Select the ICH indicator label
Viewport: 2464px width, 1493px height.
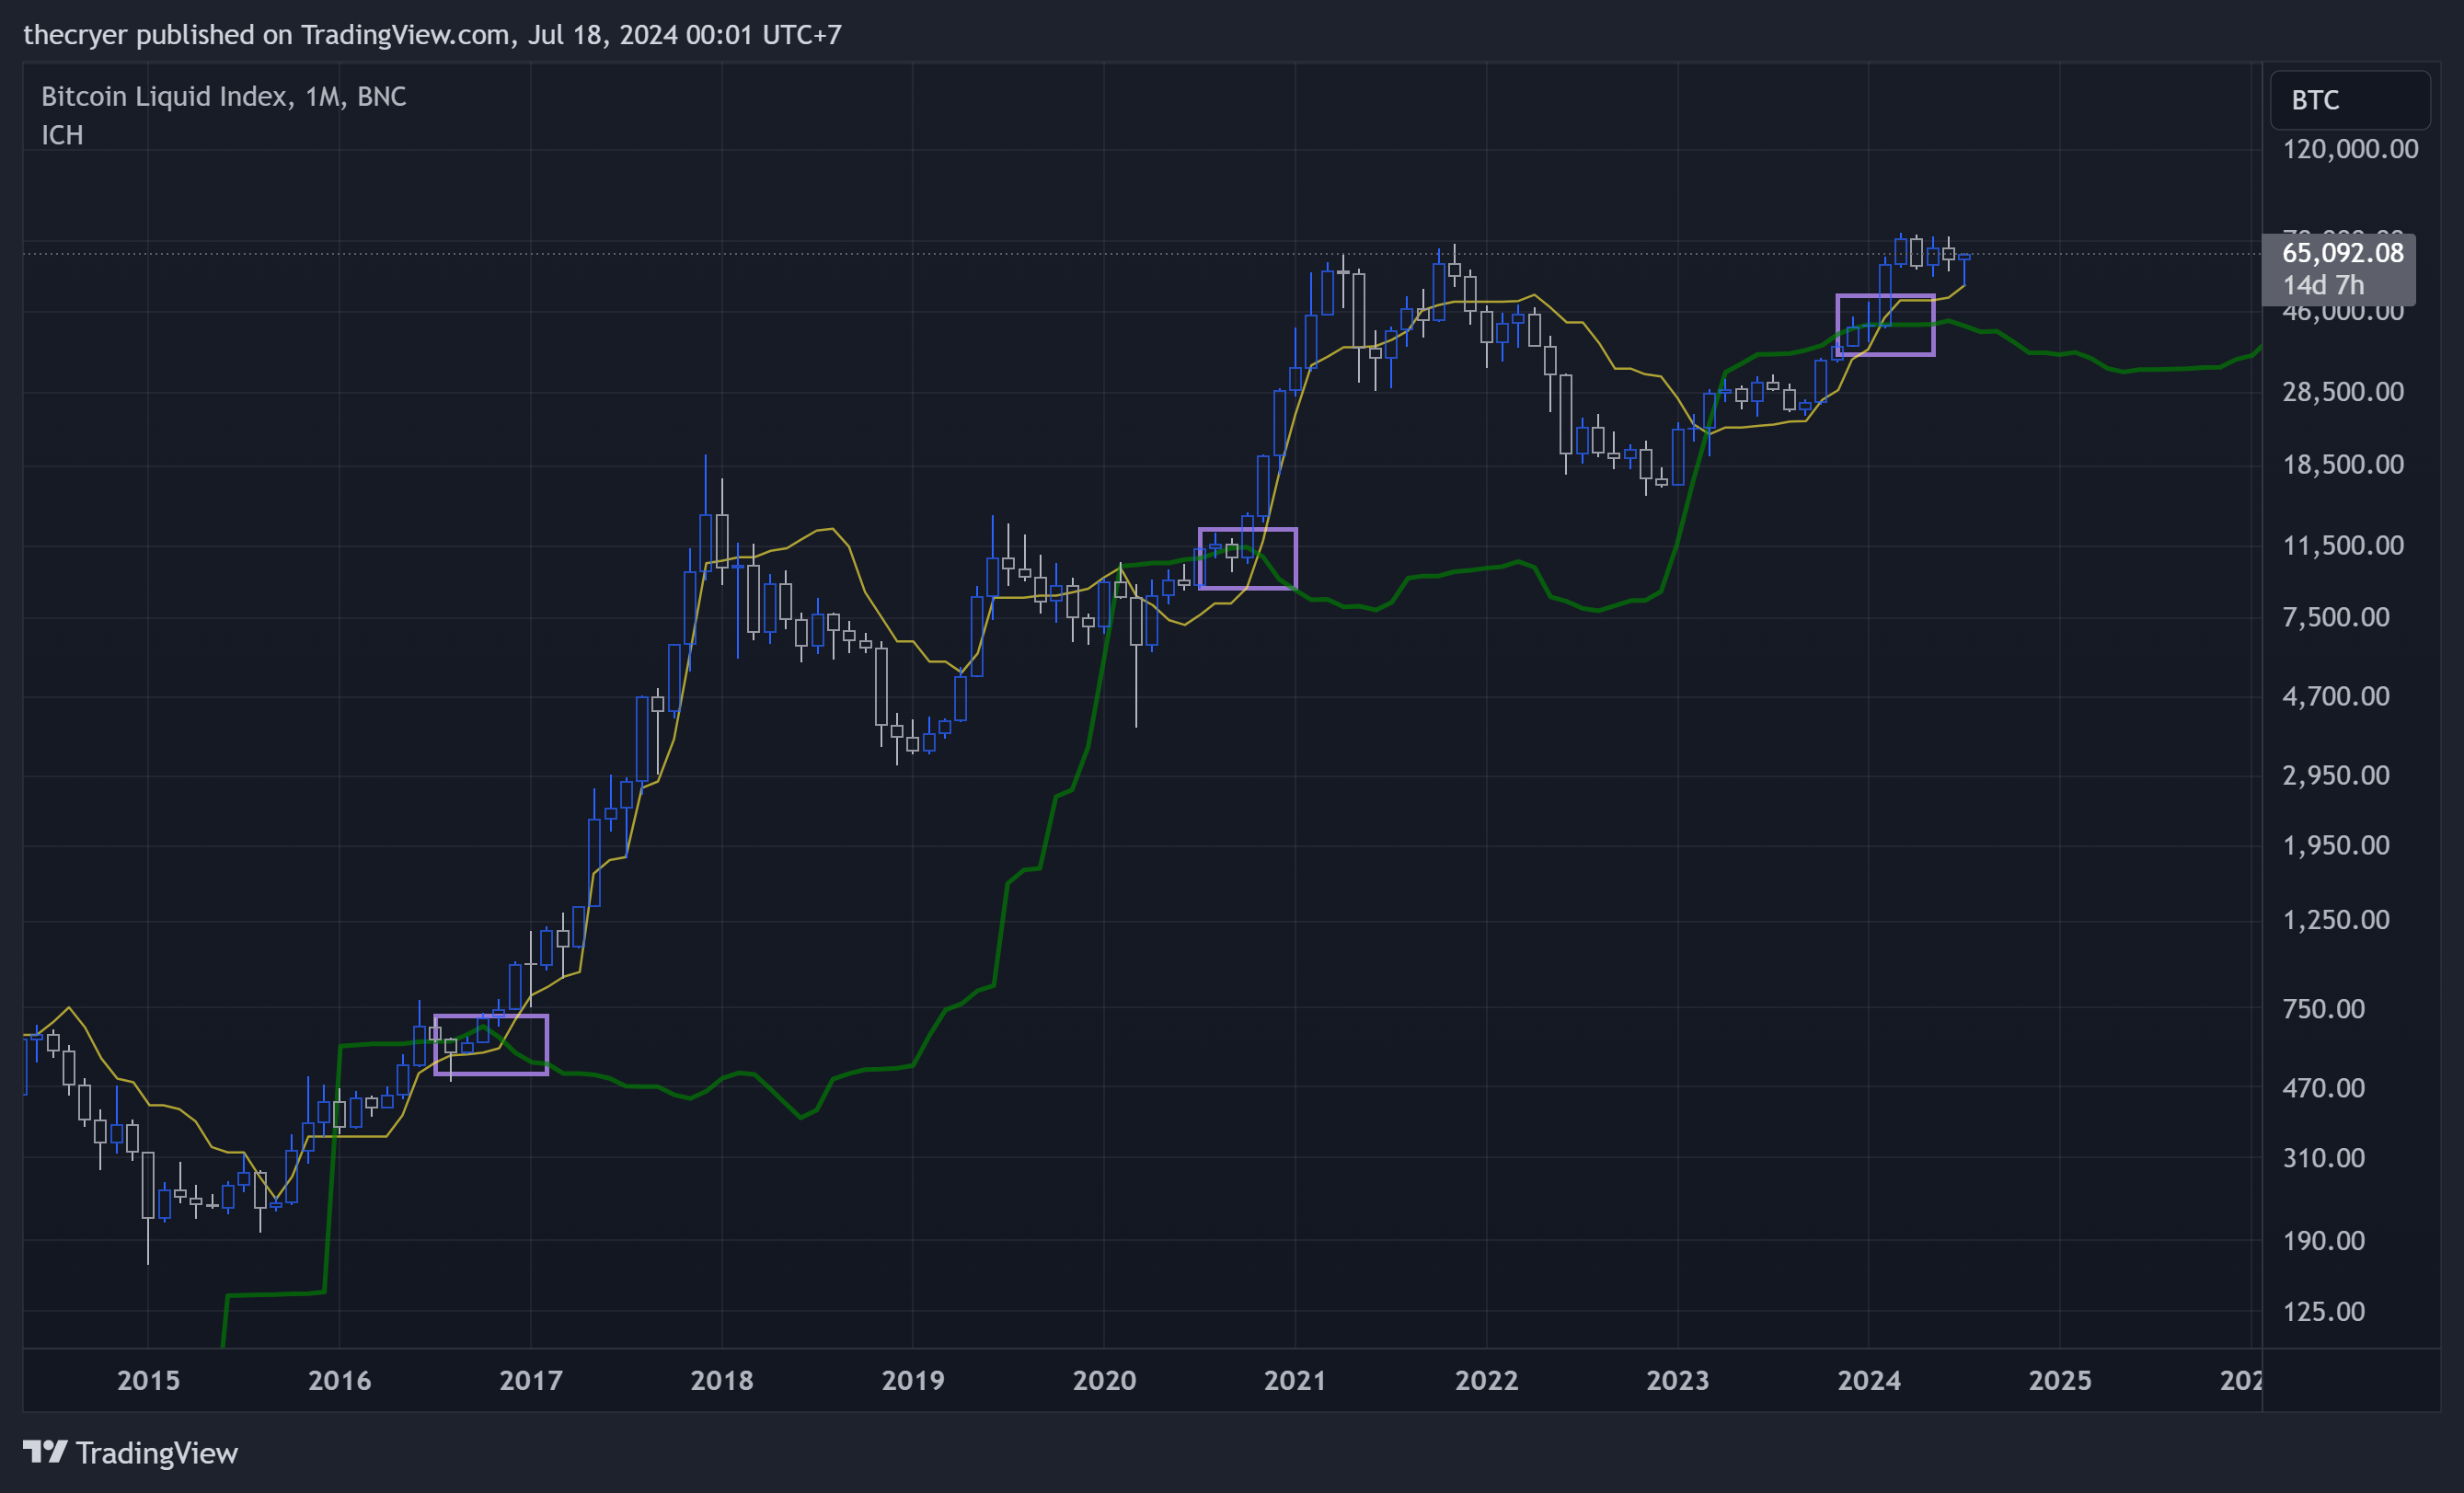coord(62,135)
